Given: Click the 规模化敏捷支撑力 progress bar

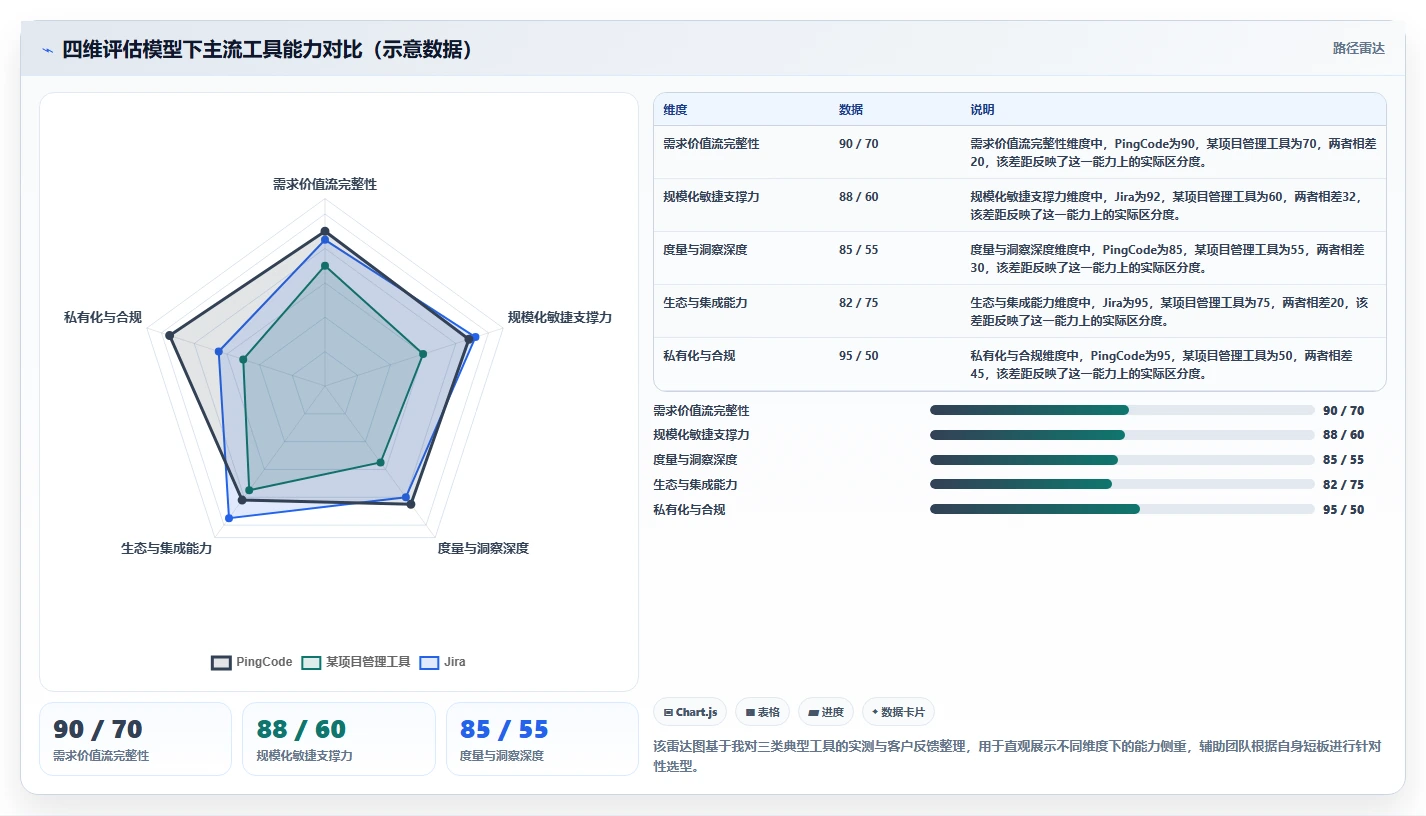Looking at the screenshot, I should (1122, 435).
